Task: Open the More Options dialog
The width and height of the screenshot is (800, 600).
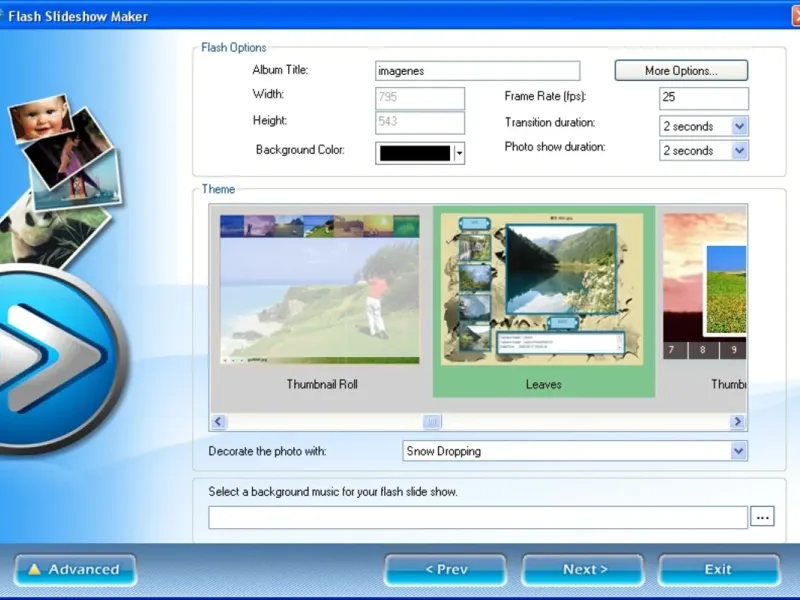Action: point(681,70)
